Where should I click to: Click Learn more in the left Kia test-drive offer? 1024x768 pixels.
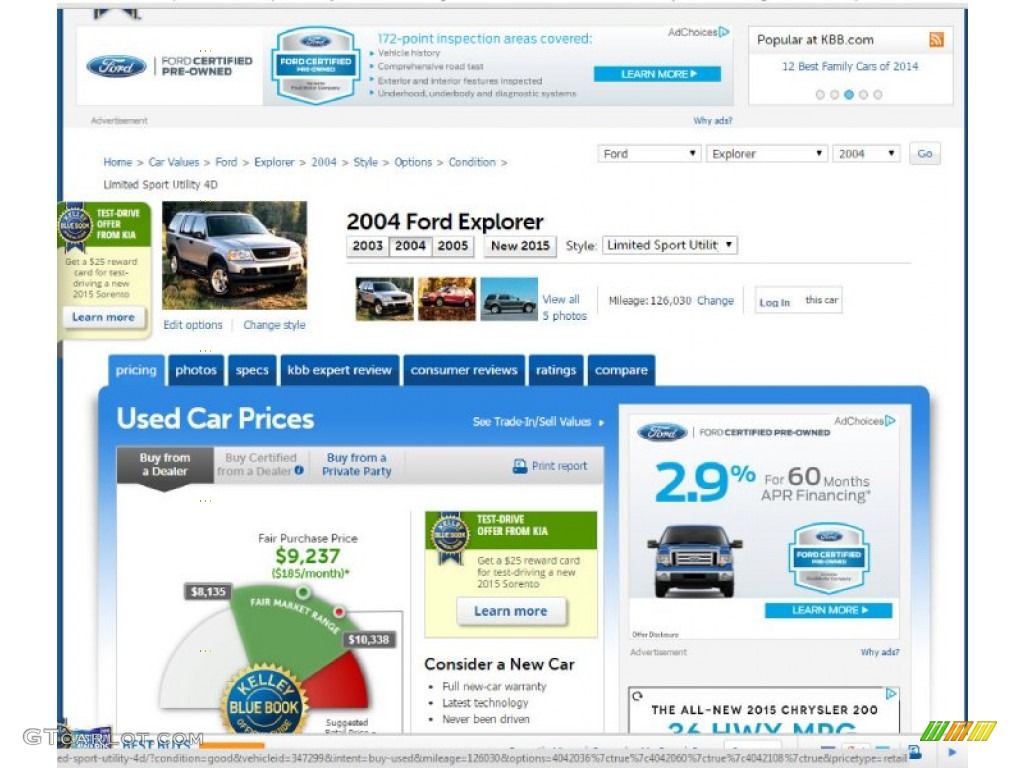point(104,317)
